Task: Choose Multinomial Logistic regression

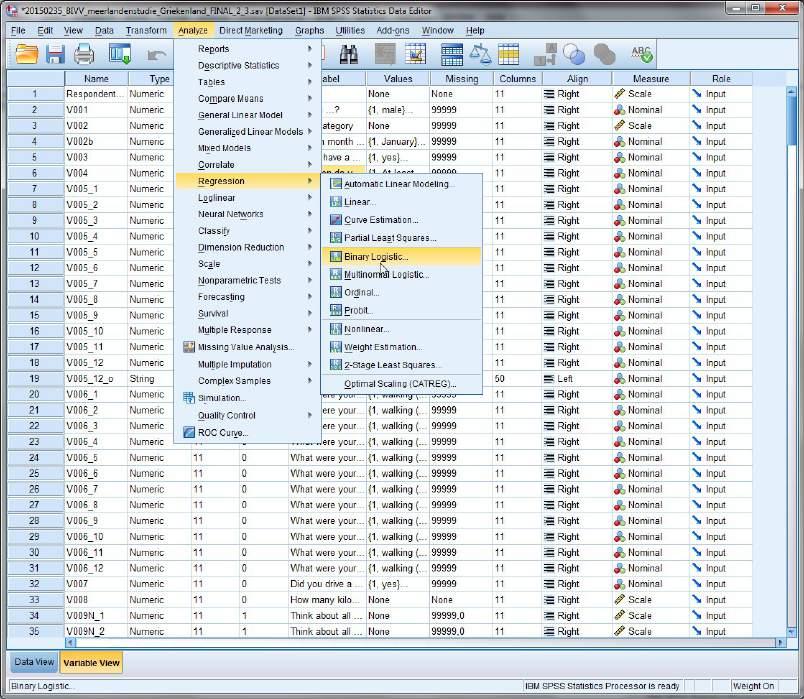Action: (x=401, y=274)
